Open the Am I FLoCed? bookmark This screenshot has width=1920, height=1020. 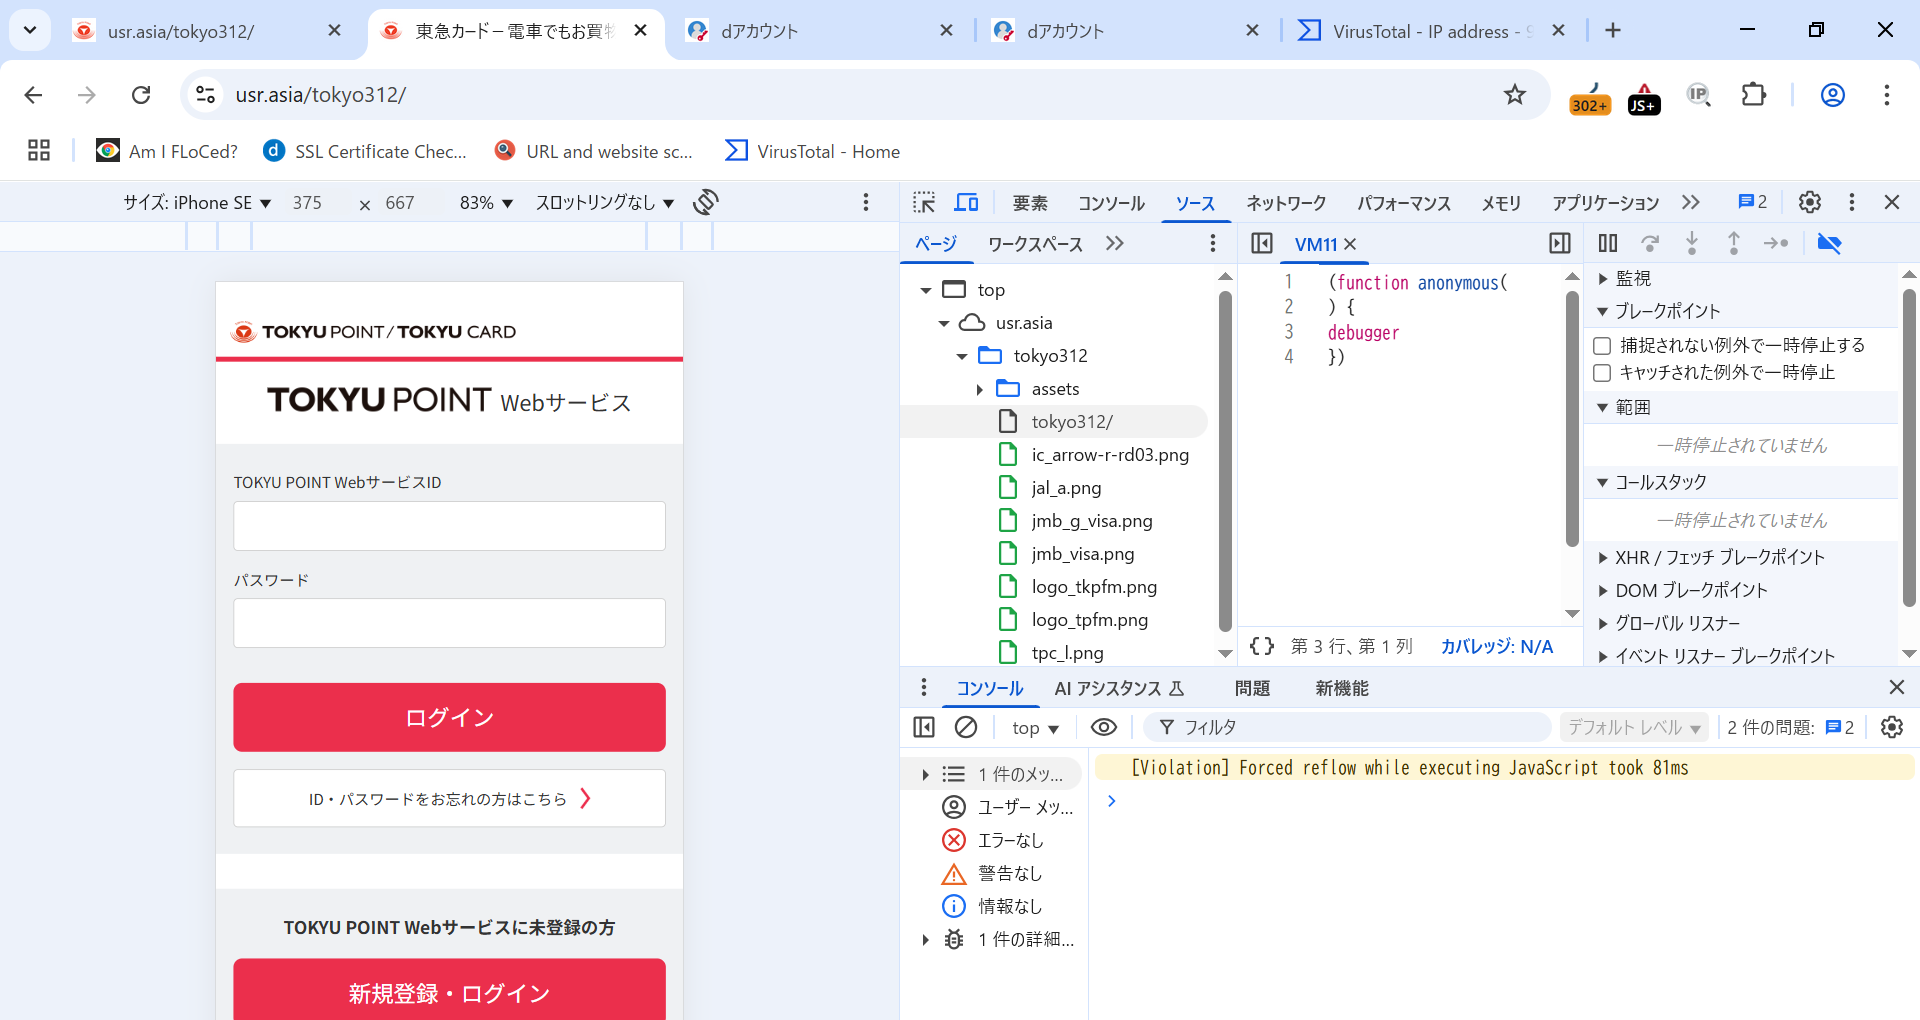pos(167,151)
